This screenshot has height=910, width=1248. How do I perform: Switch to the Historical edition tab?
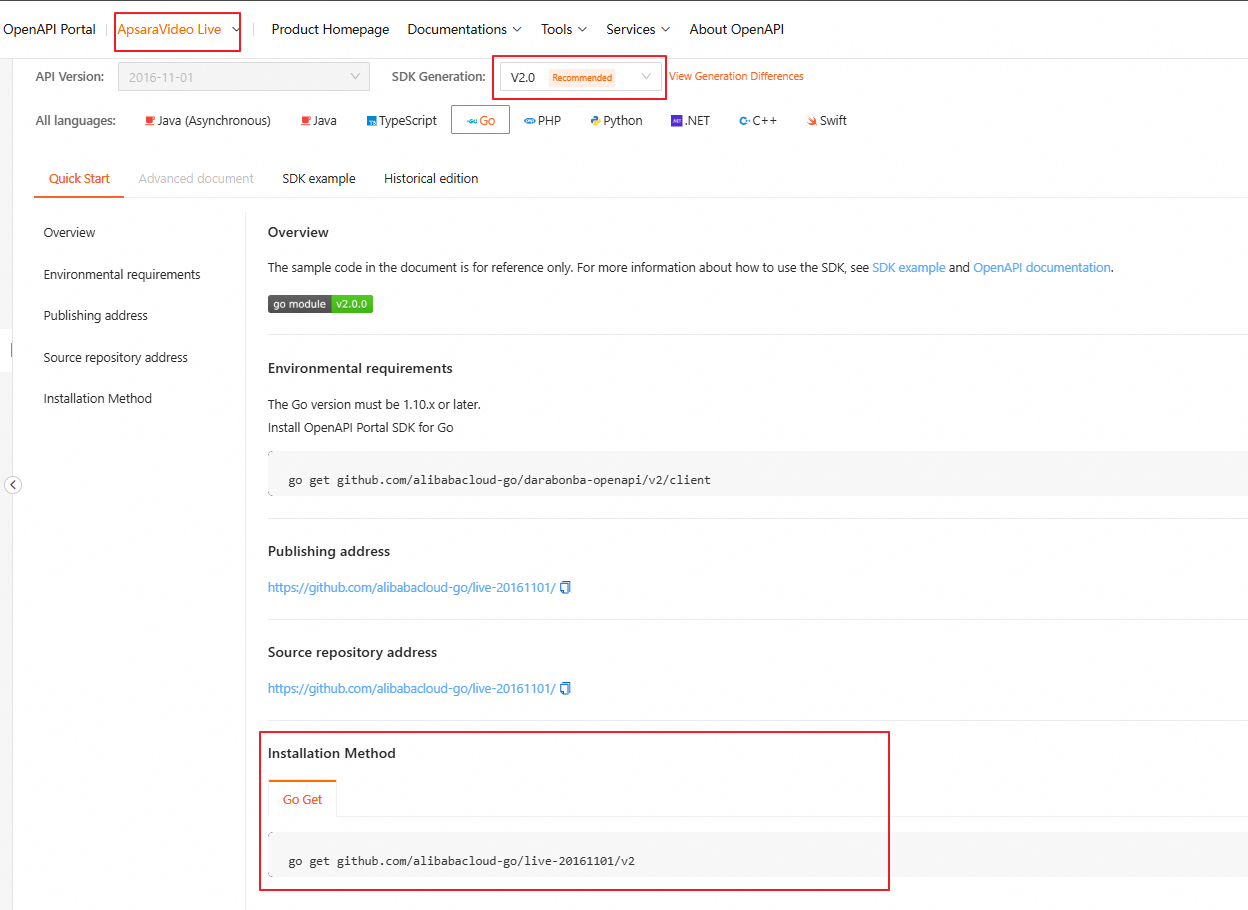[x=431, y=178]
